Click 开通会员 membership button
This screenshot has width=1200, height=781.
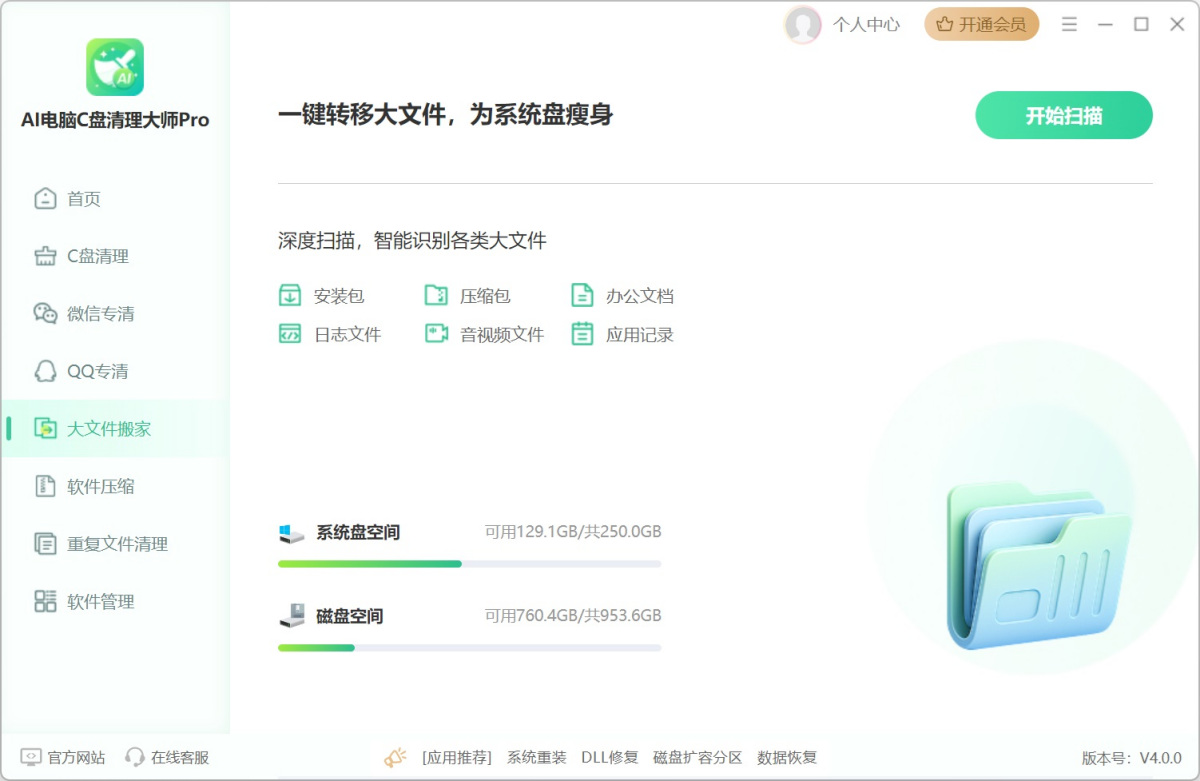(981, 25)
